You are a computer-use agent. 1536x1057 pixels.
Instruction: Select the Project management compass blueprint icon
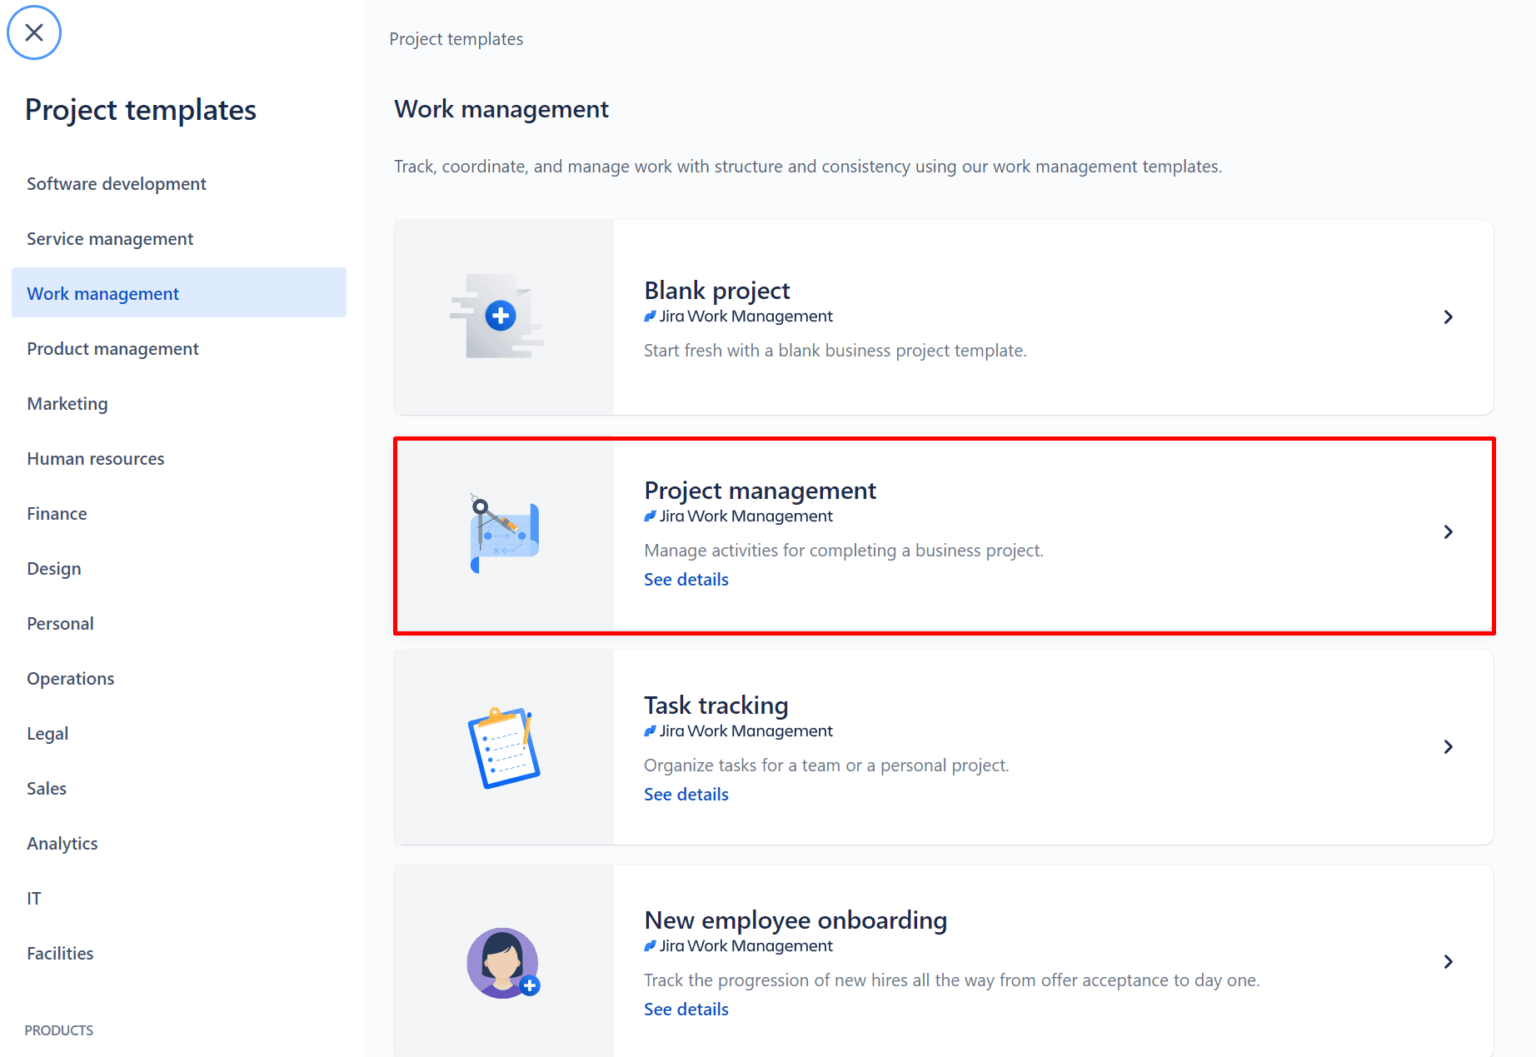[x=503, y=531]
